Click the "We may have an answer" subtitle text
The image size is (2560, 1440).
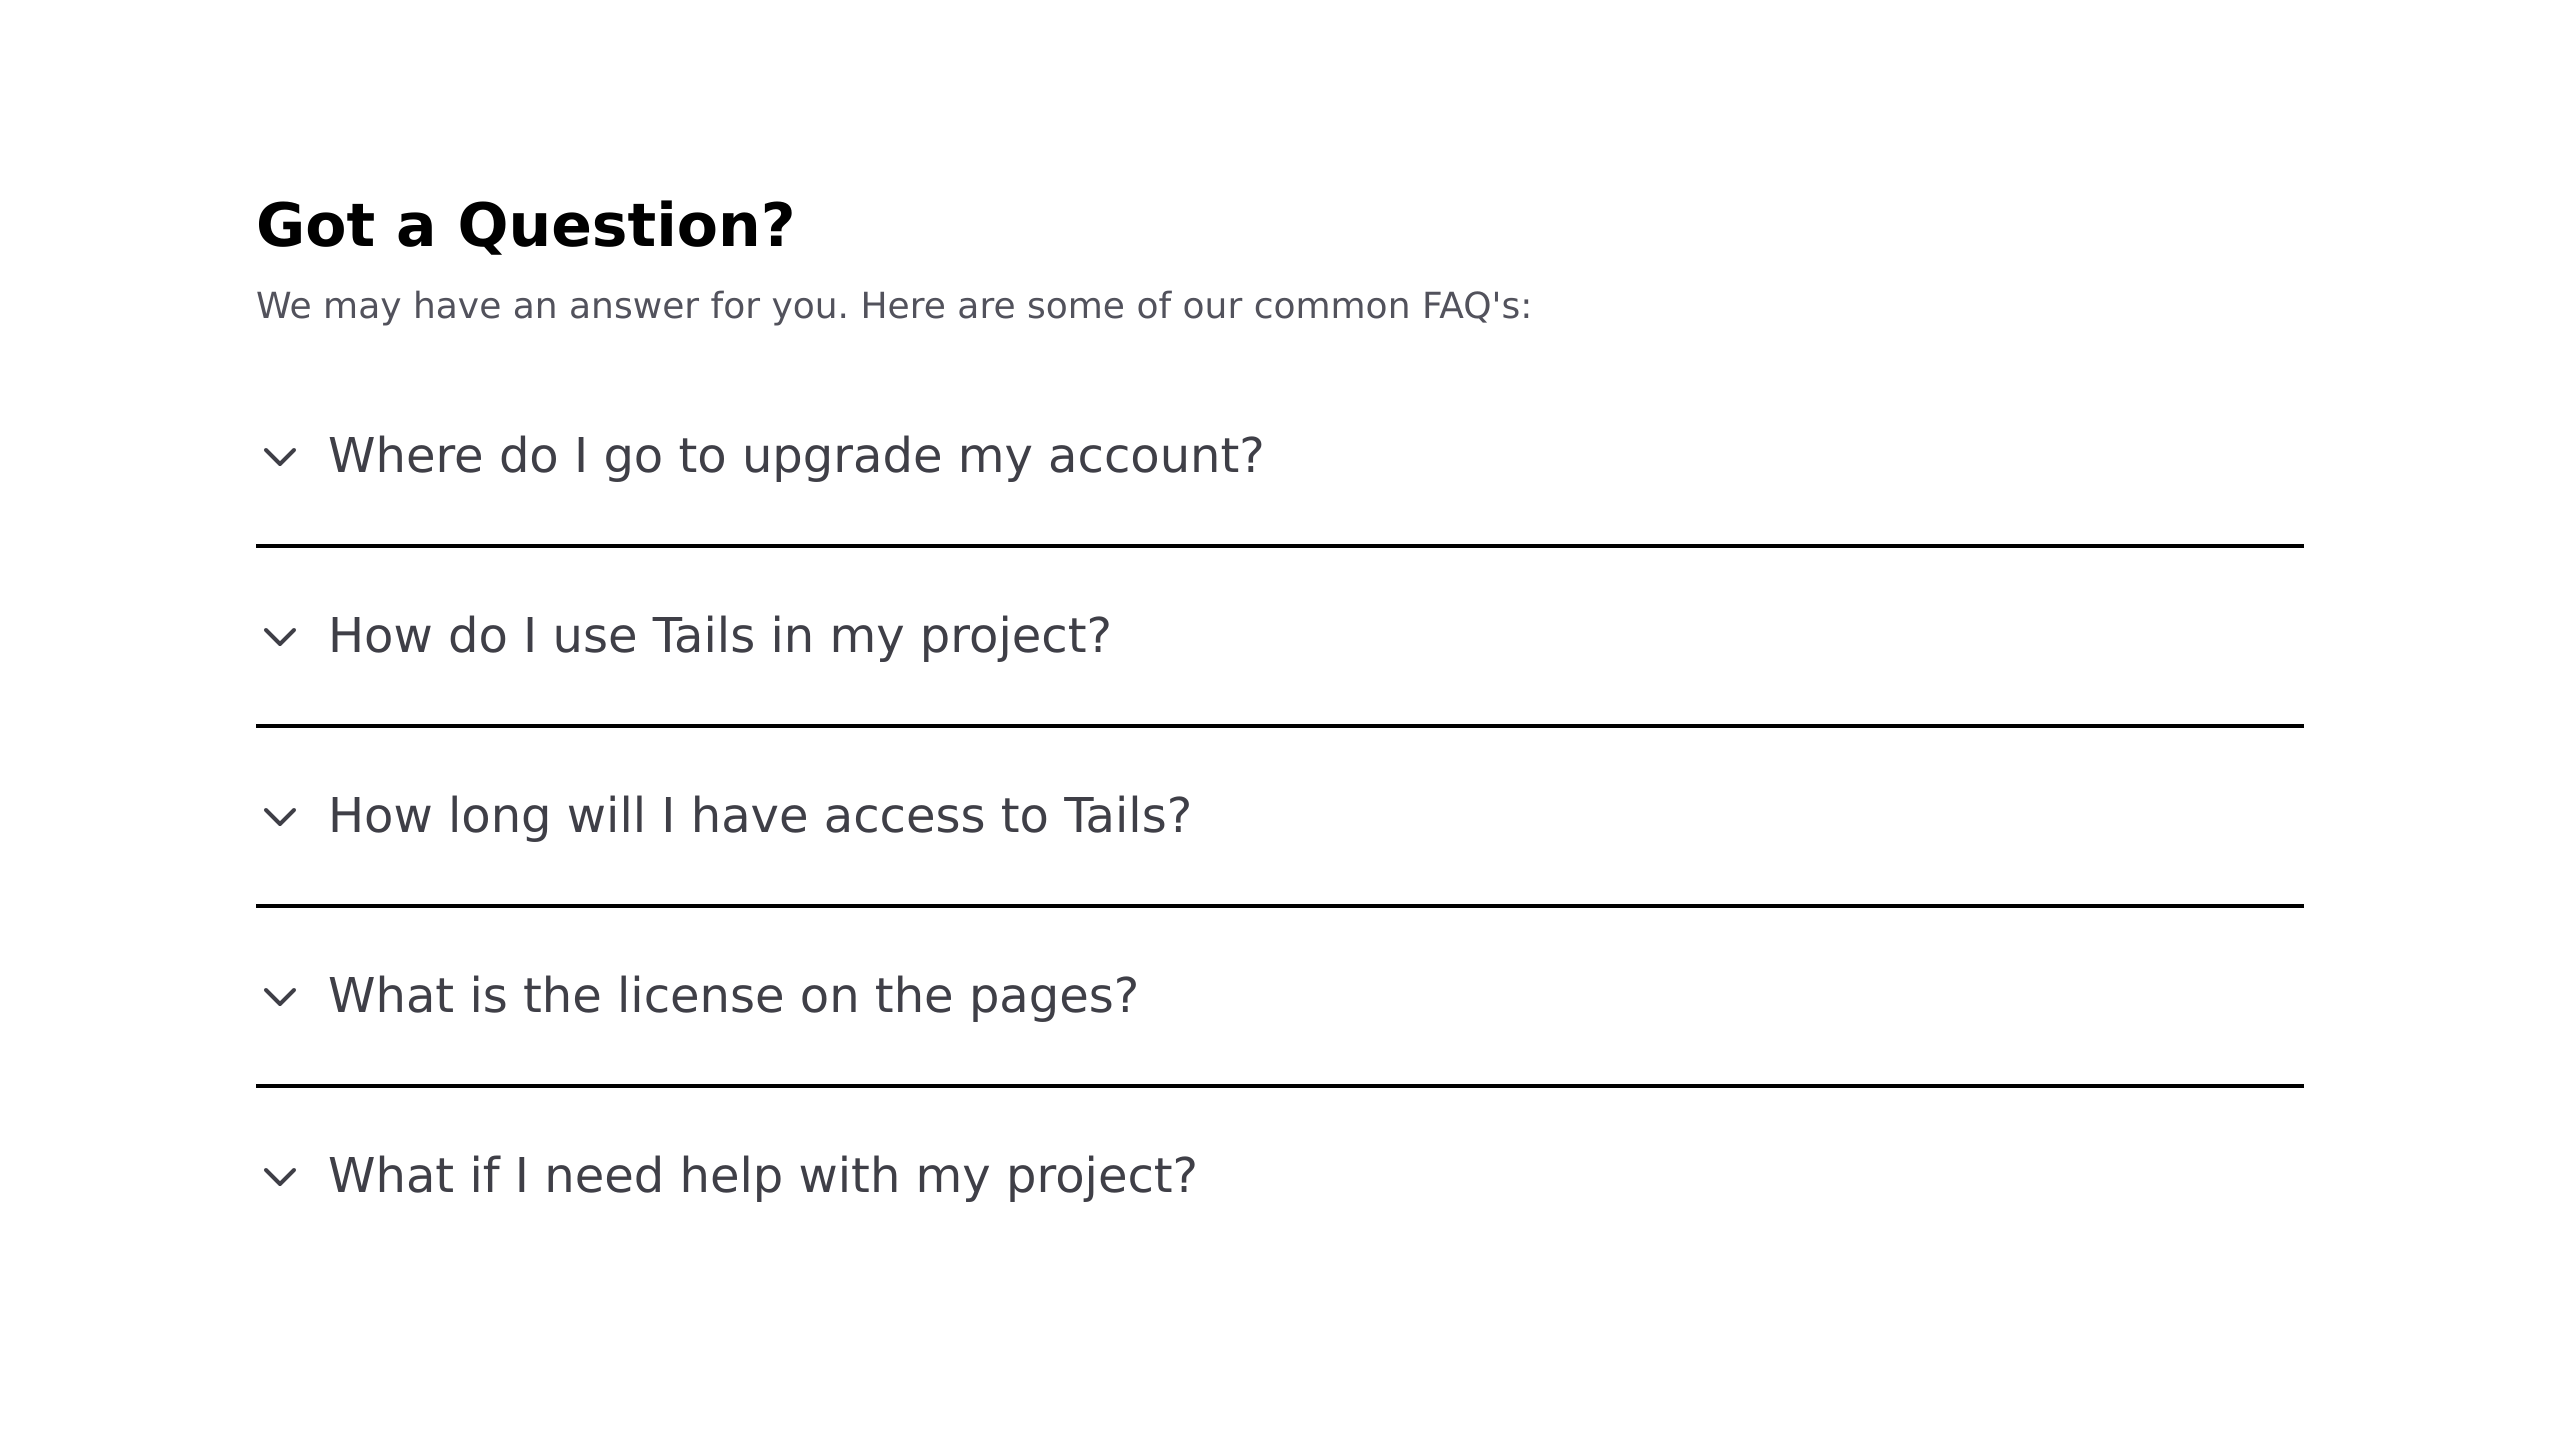pyautogui.click(x=893, y=306)
